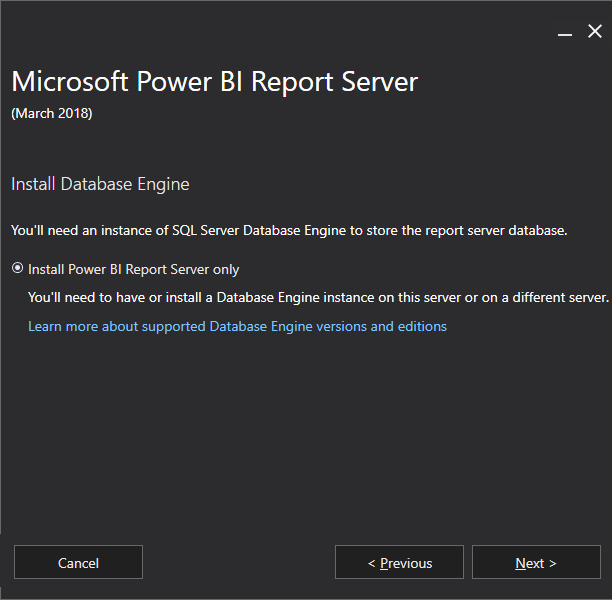Click the Database Engine instance requirement note
Viewport: 612px width, 600px height.
pyautogui.click(x=318, y=297)
